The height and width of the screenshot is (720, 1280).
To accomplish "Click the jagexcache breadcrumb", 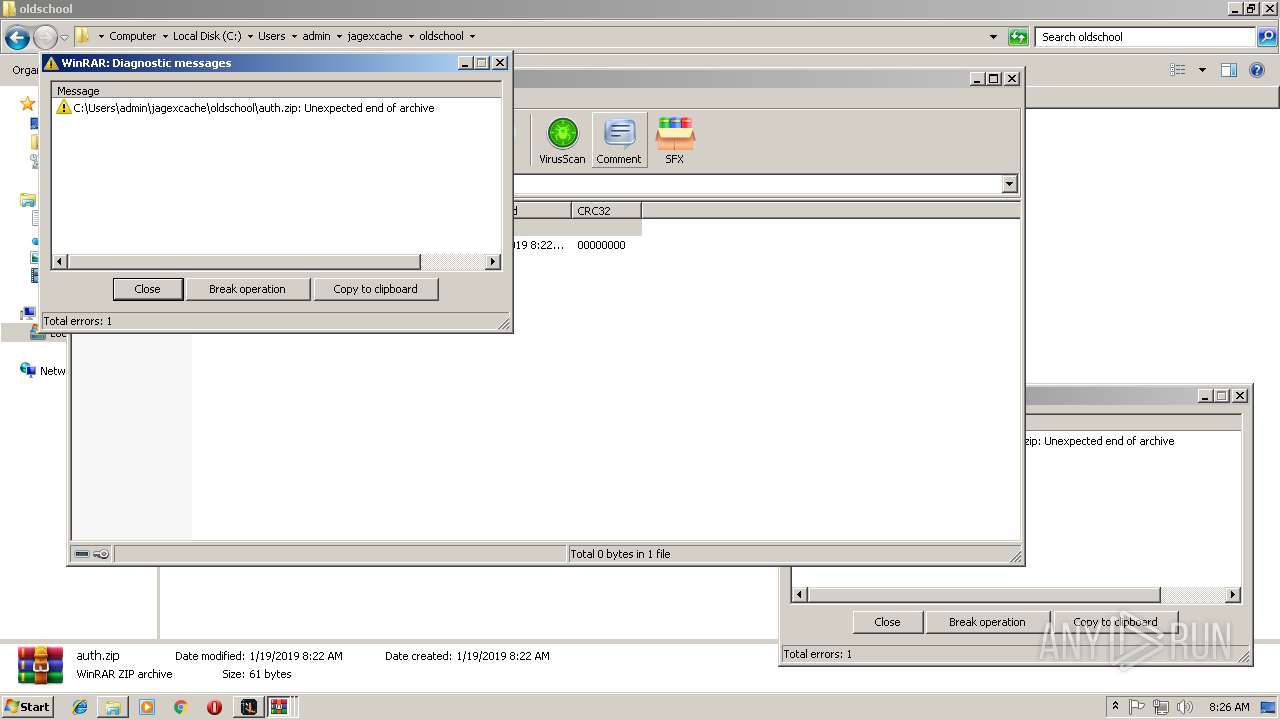I will coord(375,36).
